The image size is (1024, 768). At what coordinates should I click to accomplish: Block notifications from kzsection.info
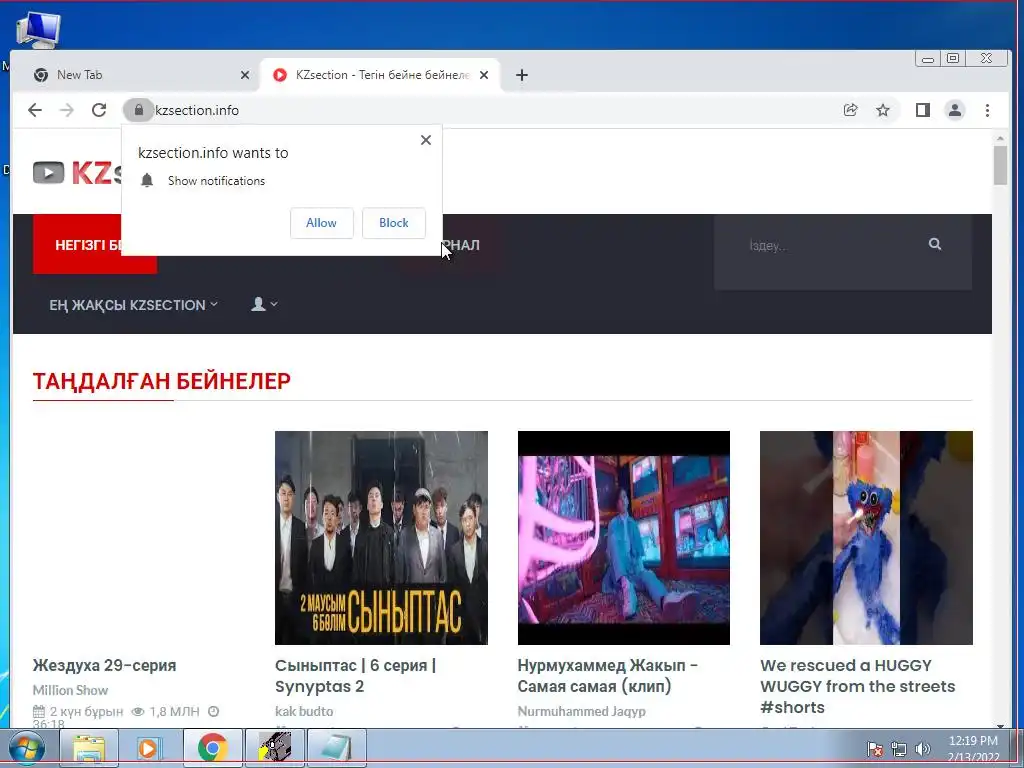(394, 223)
